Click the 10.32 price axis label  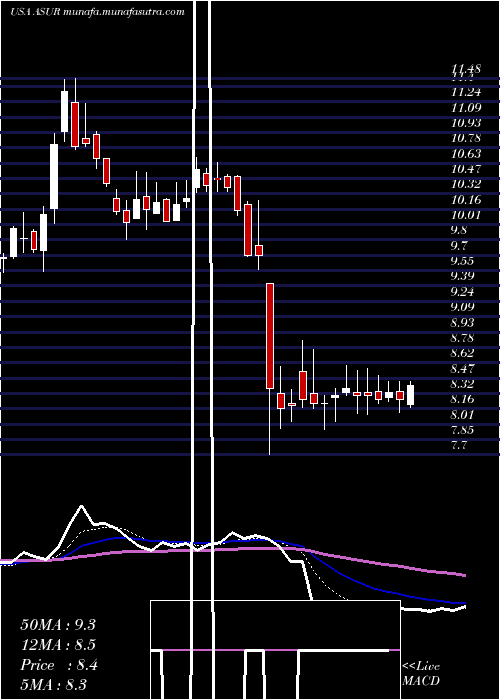[x=466, y=184]
